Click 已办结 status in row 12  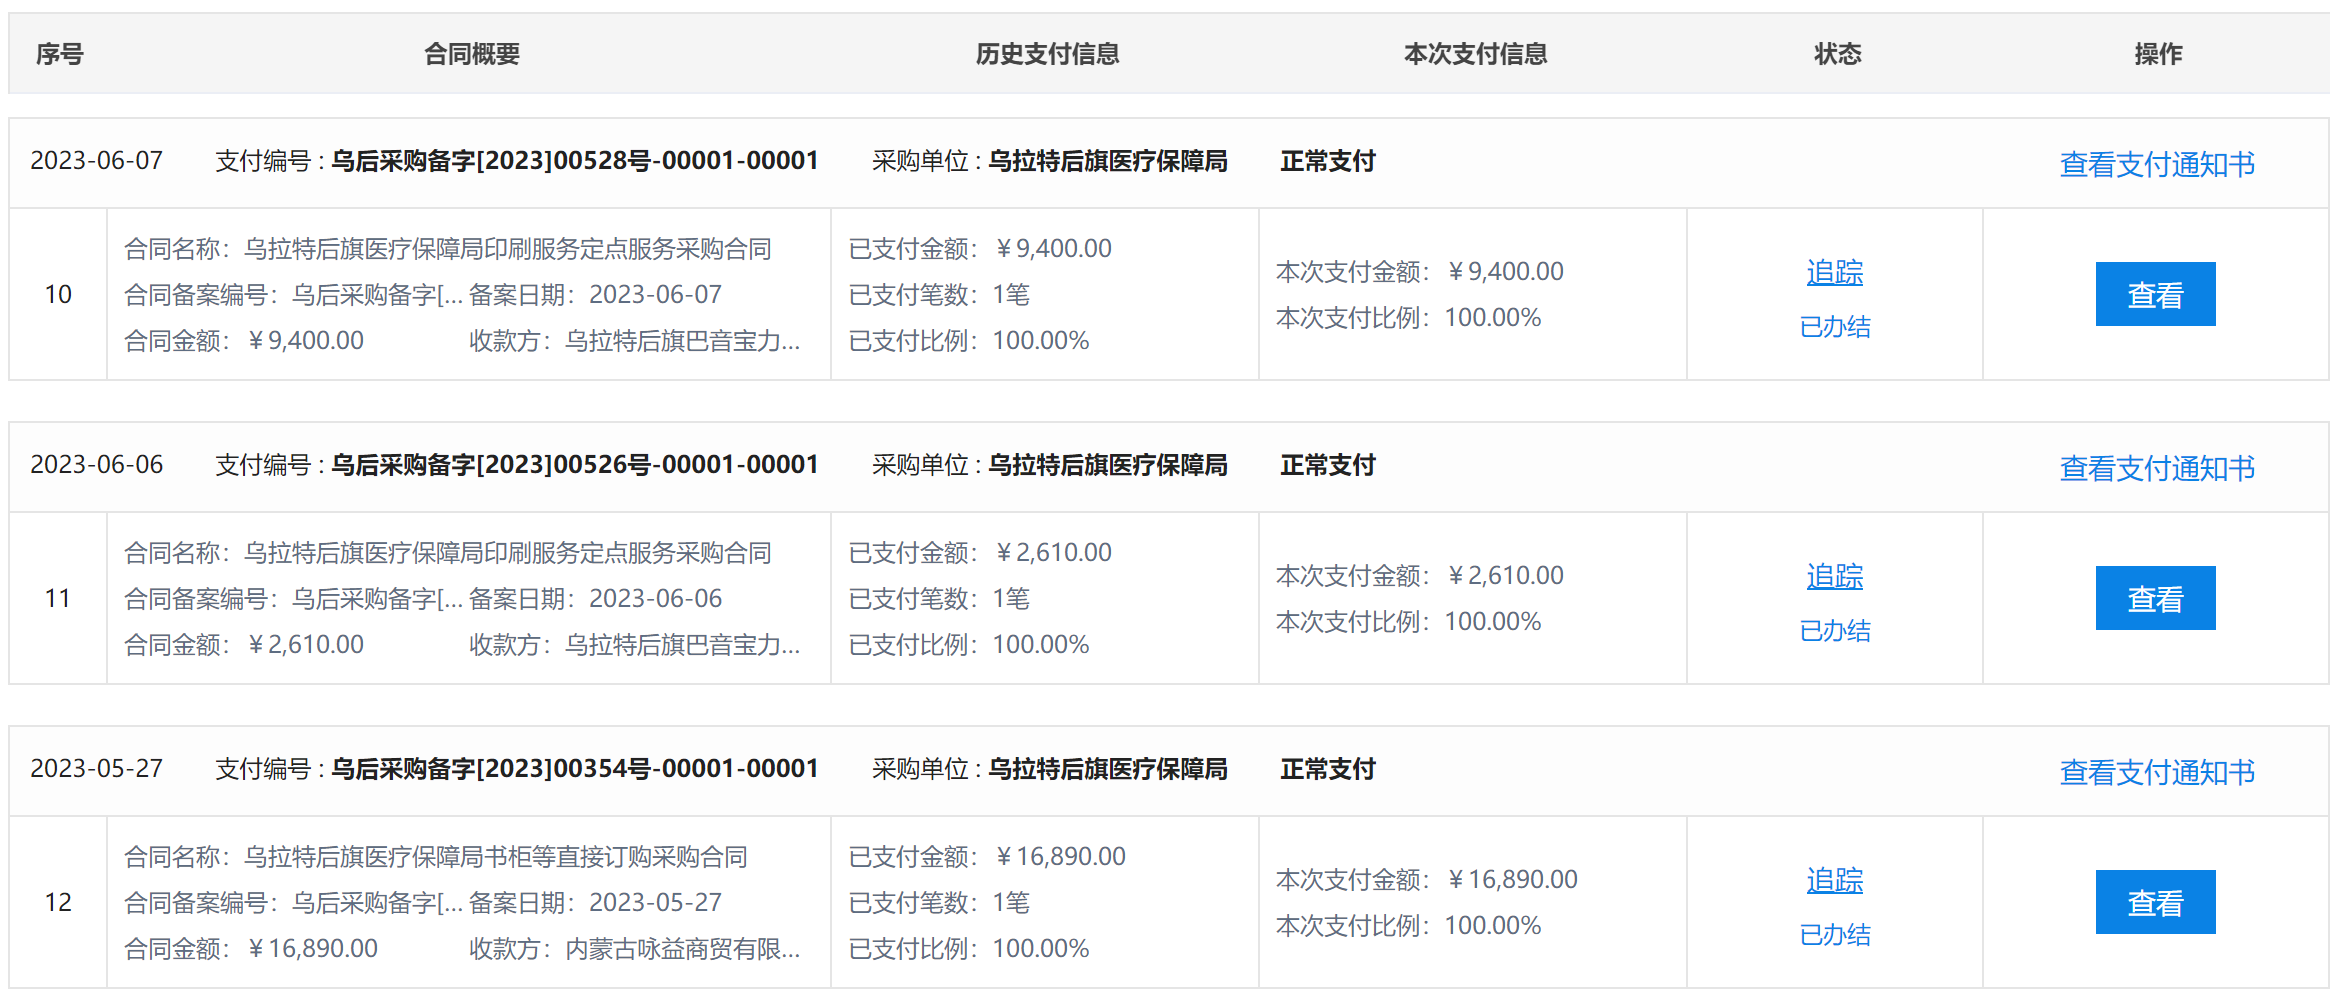1835,935
